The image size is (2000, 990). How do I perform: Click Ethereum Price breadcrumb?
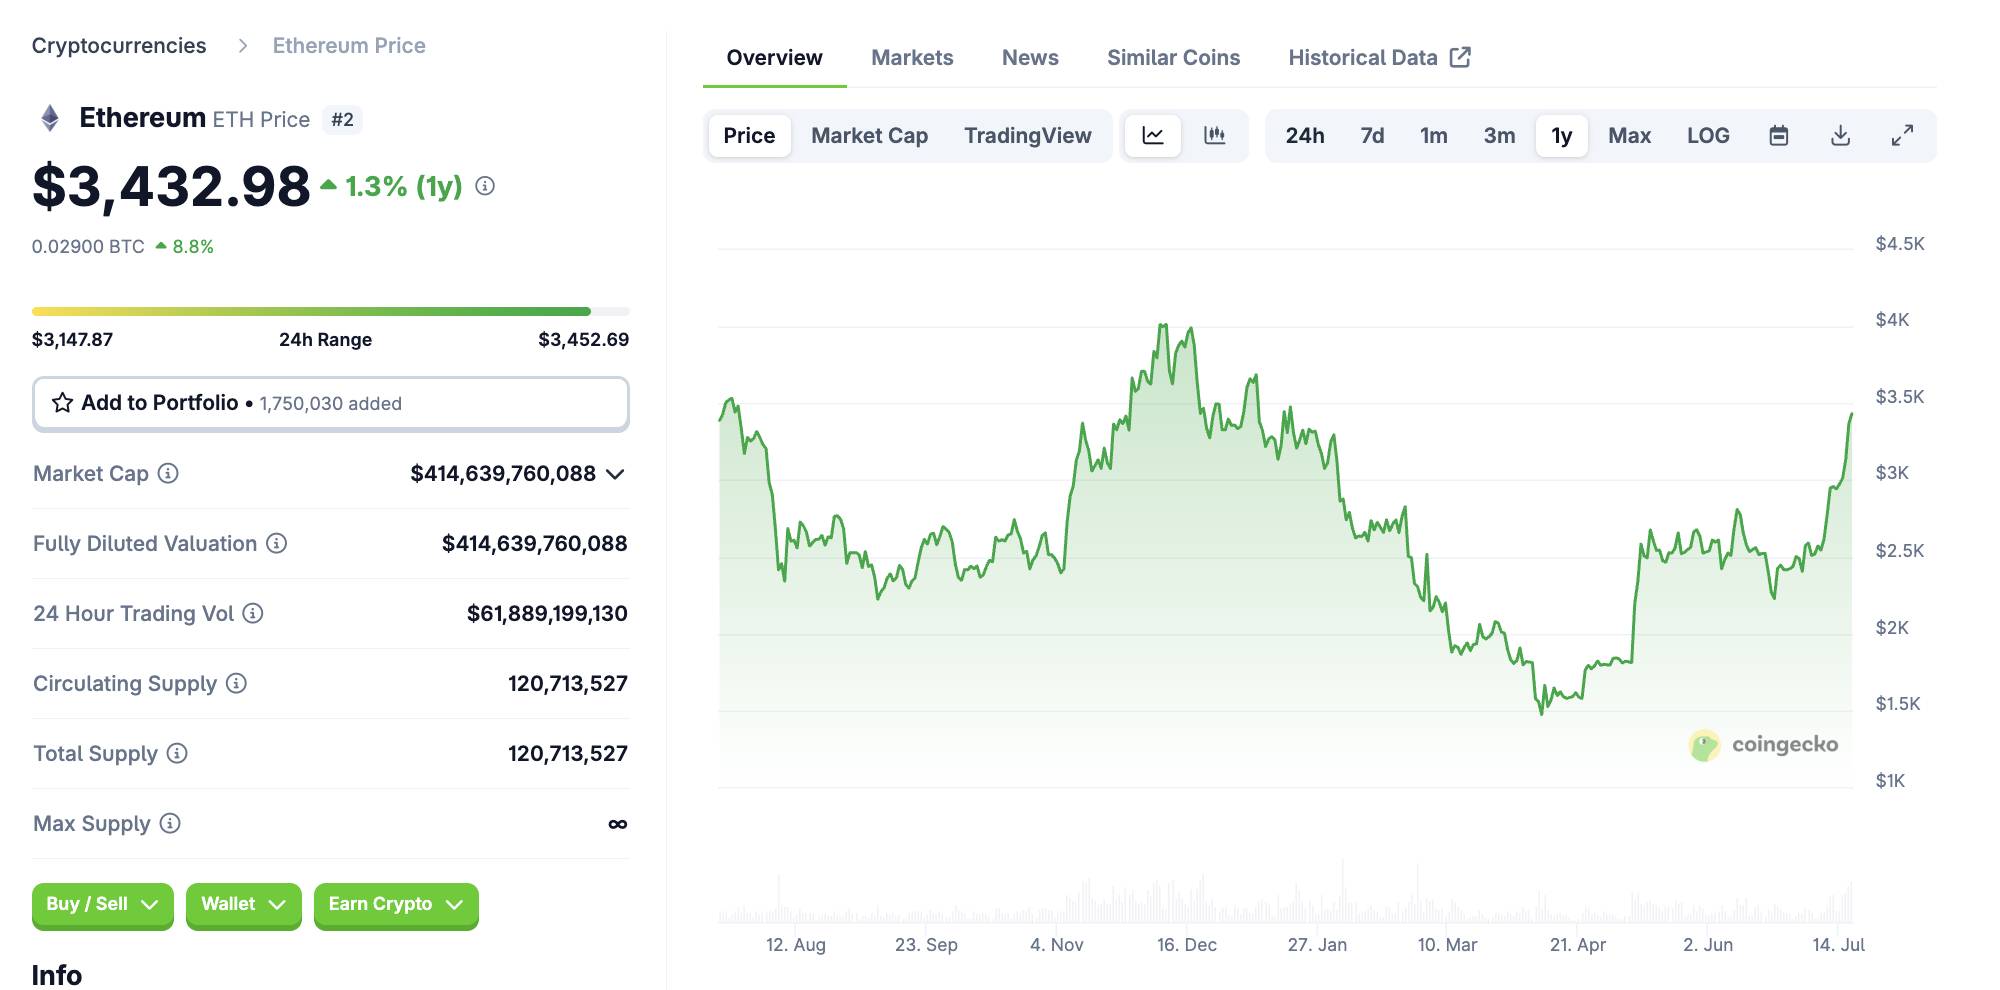point(349,46)
